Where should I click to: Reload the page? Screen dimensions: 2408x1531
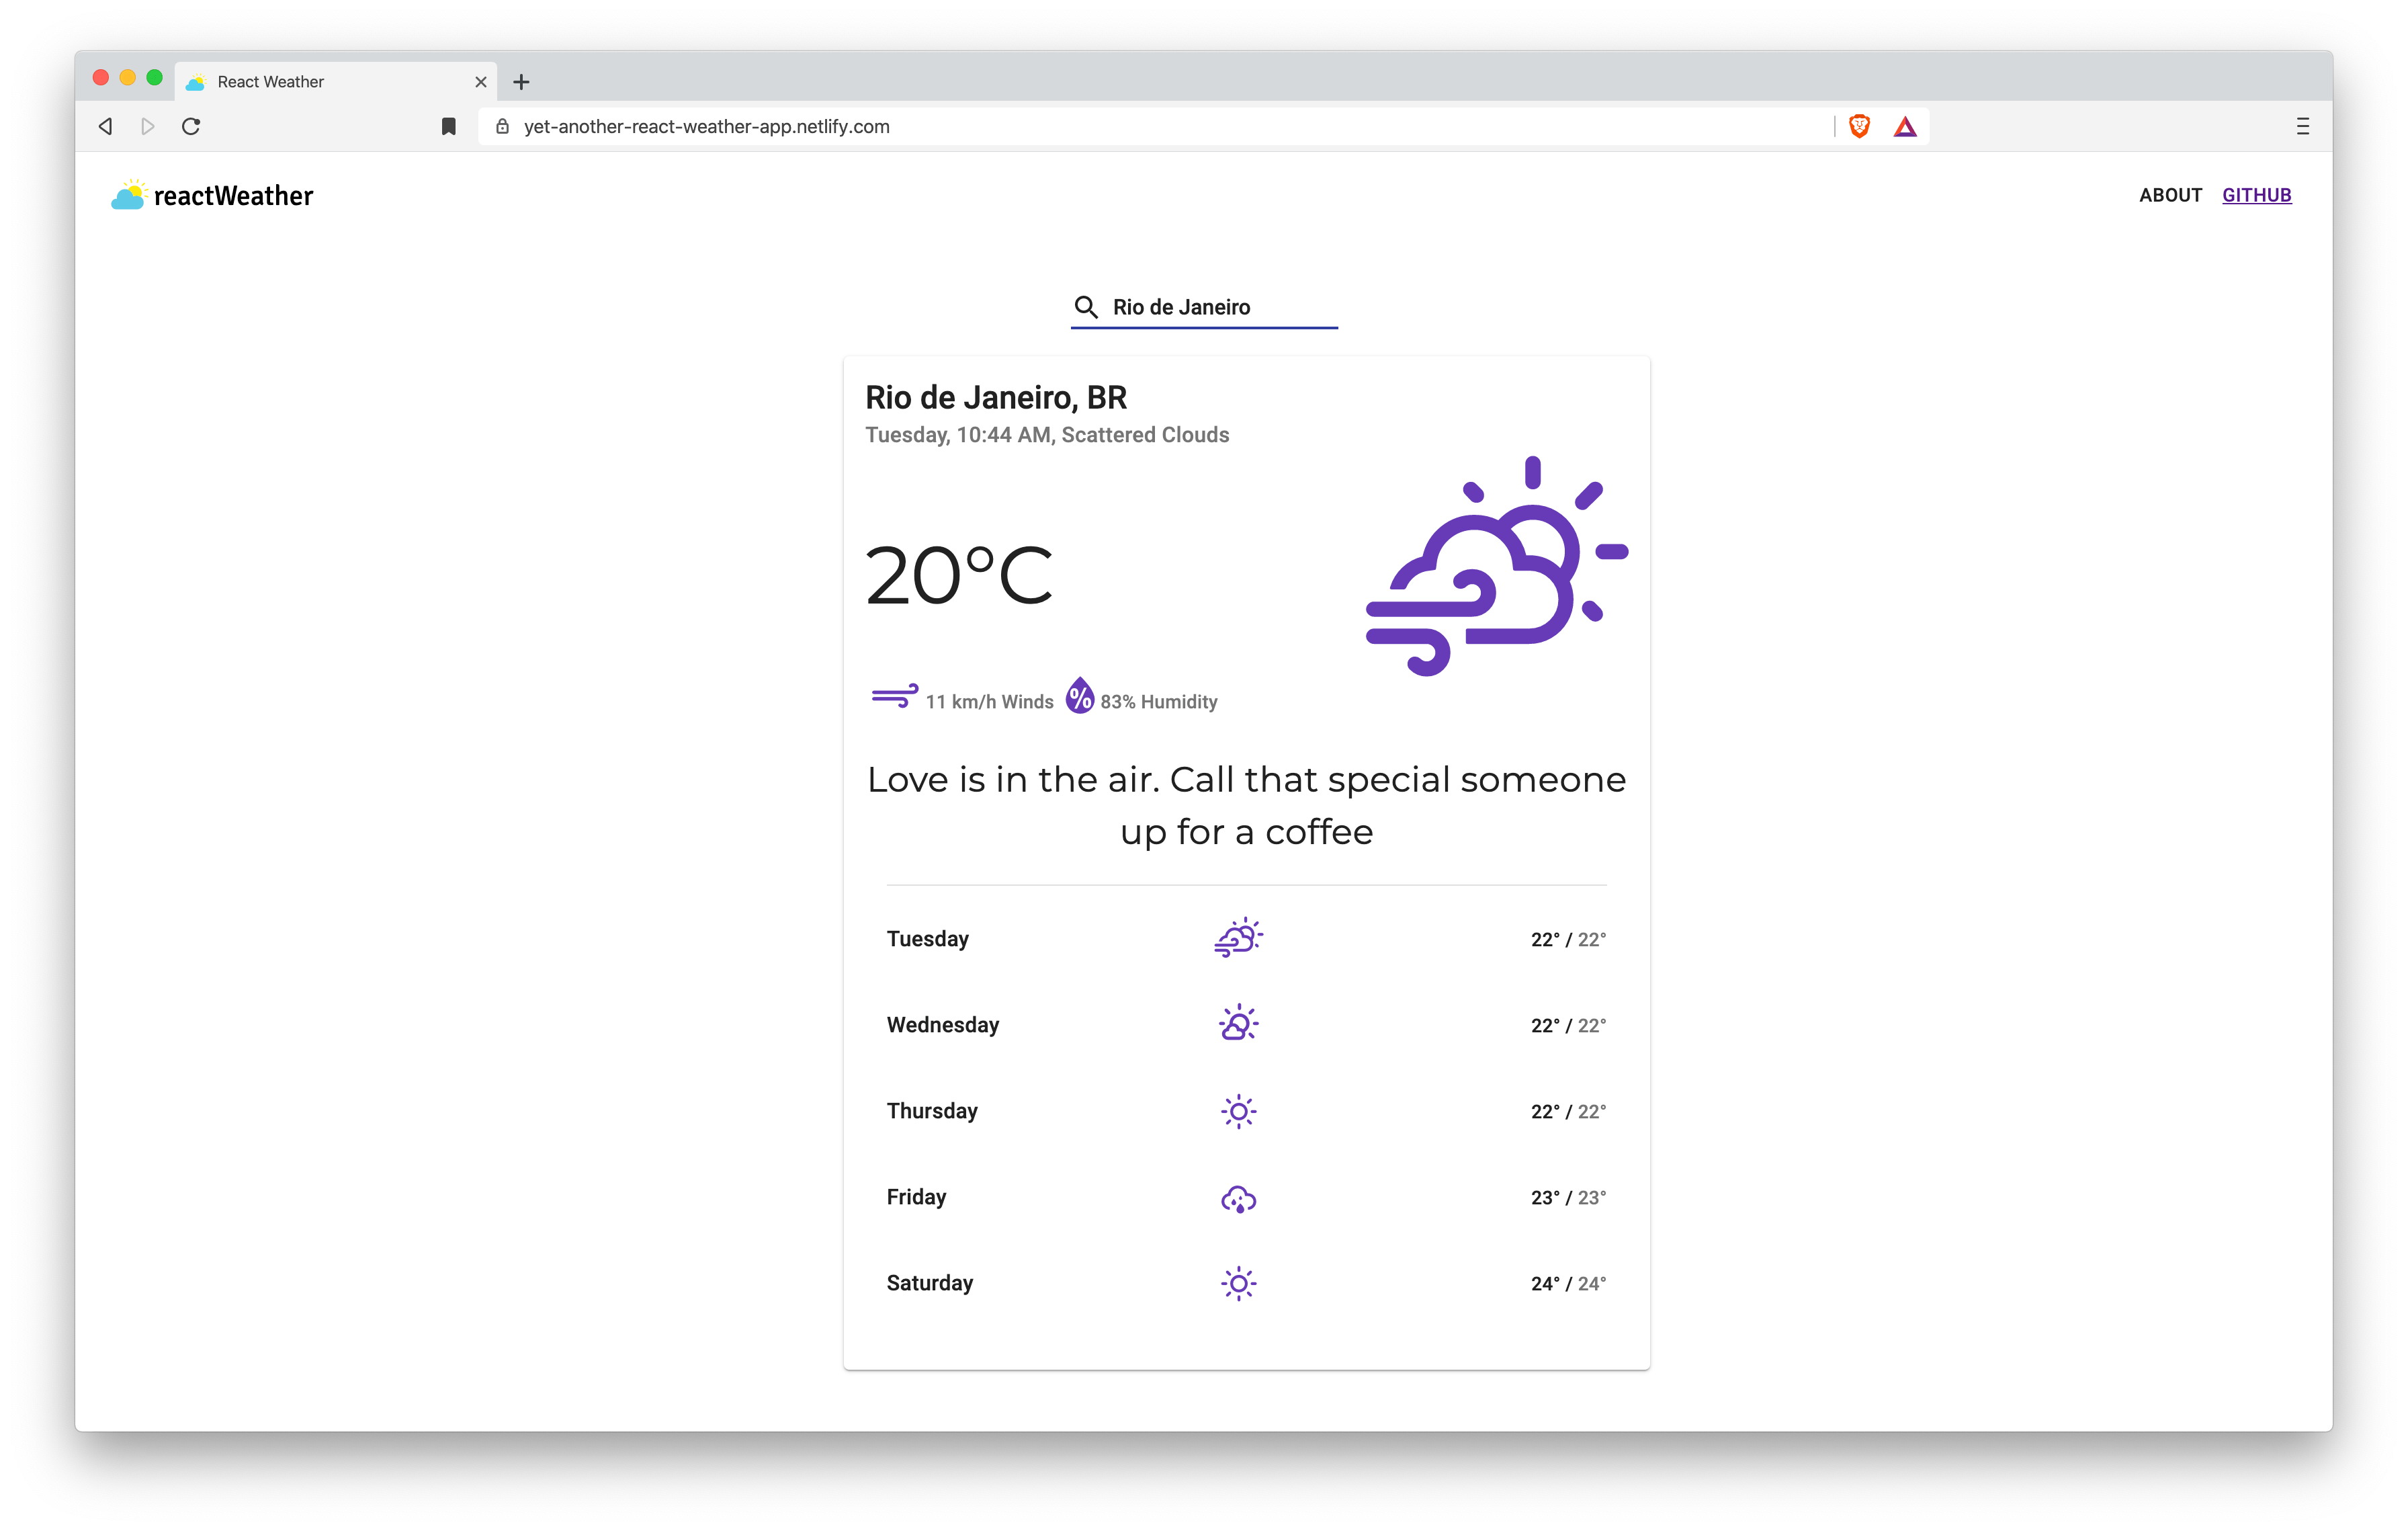191,126
